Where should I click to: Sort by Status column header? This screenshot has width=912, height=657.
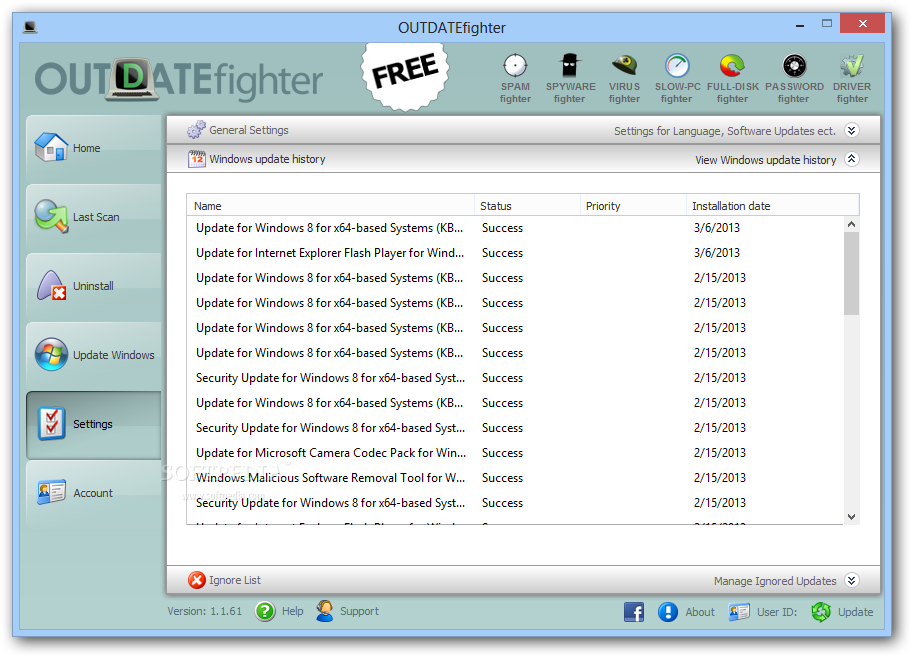pos(527,206)
